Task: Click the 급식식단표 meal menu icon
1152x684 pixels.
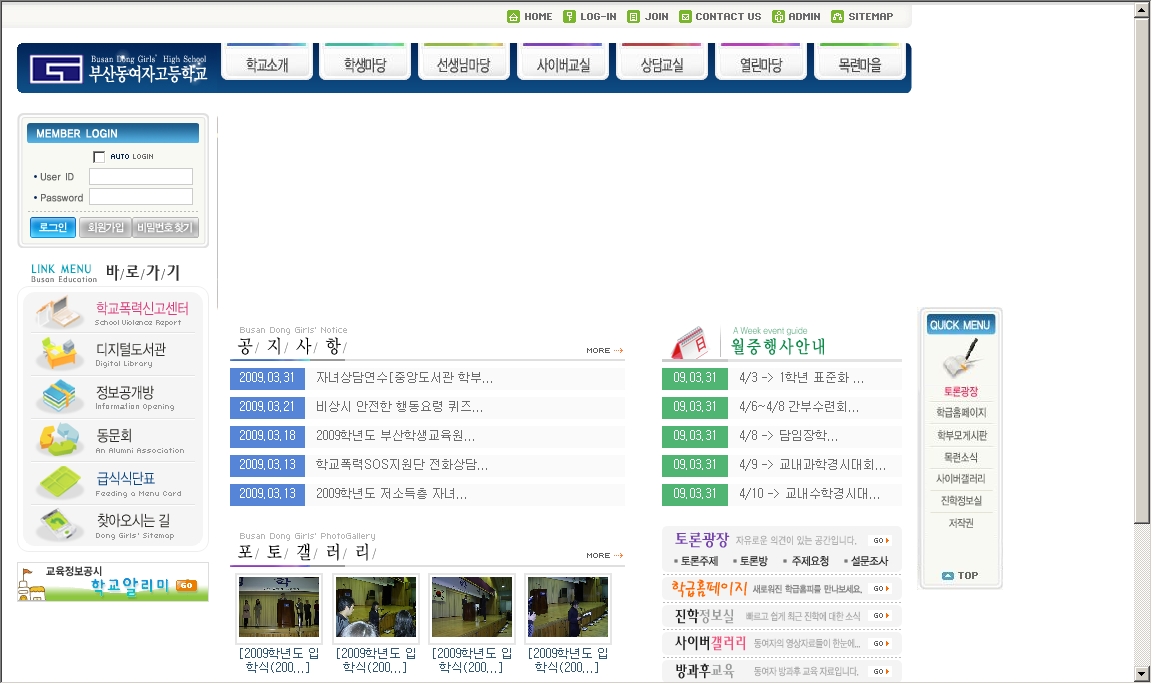Action: point(61,483)
